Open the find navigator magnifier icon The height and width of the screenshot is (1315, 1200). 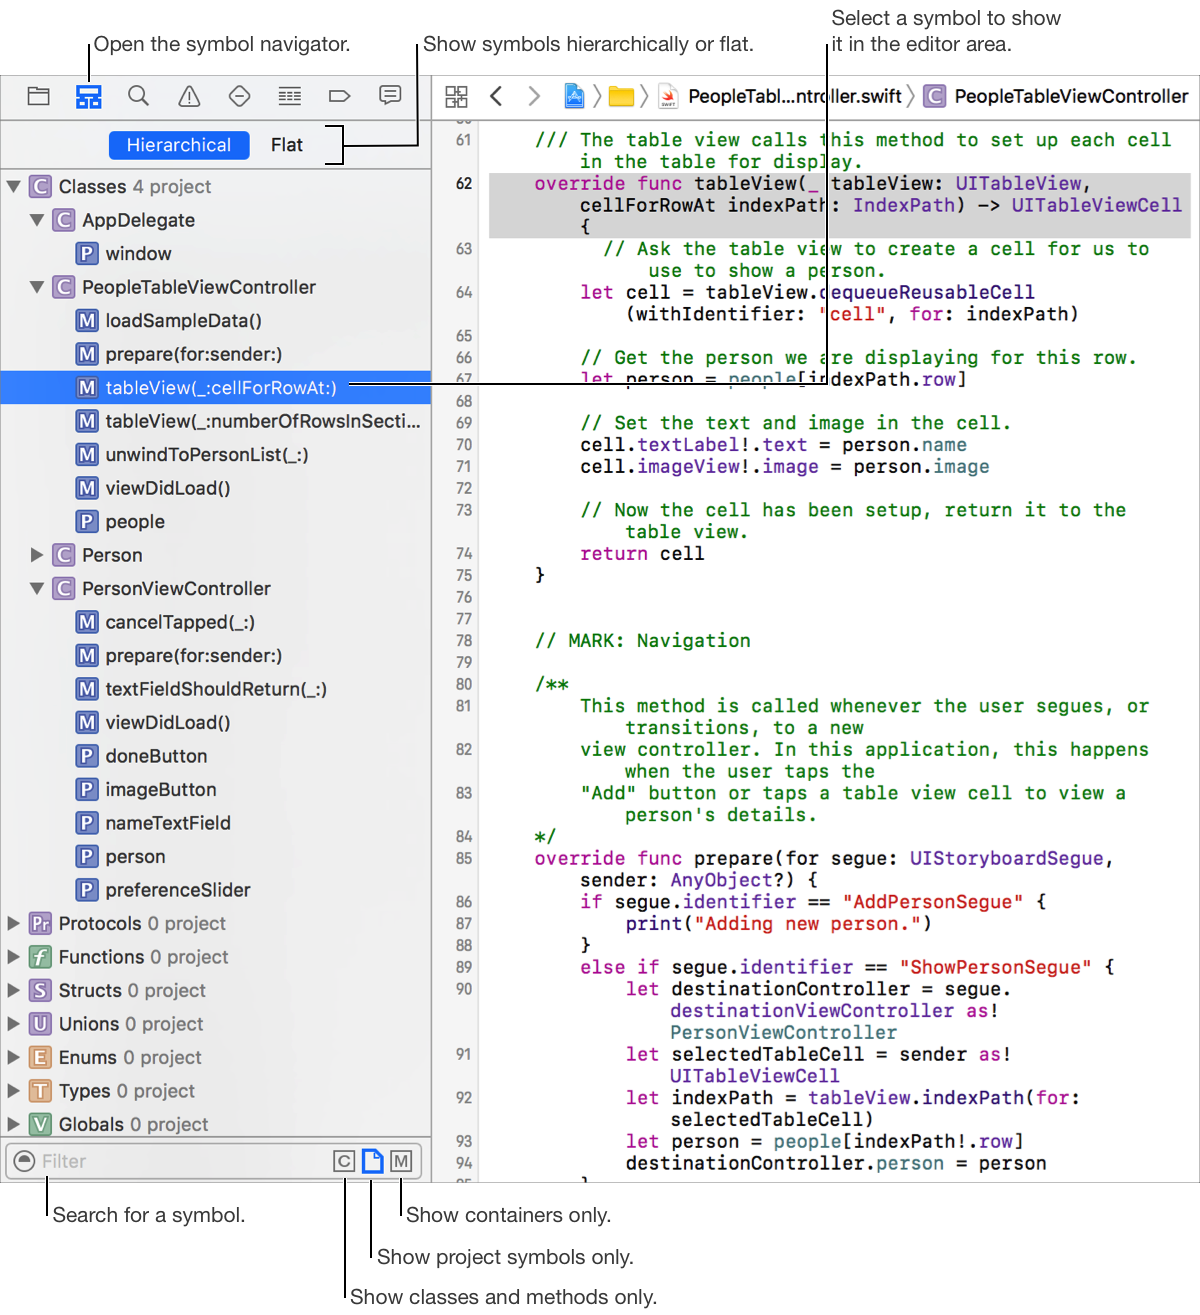[x=139, y=96]
